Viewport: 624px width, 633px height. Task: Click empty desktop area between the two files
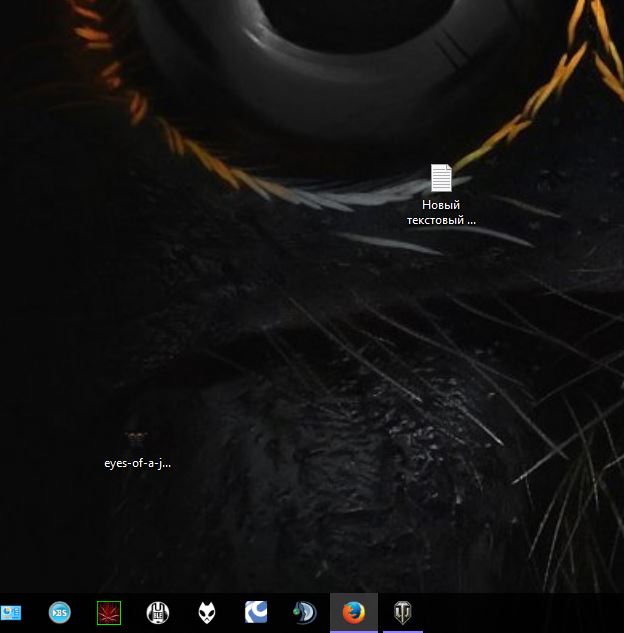pos(290,330)
